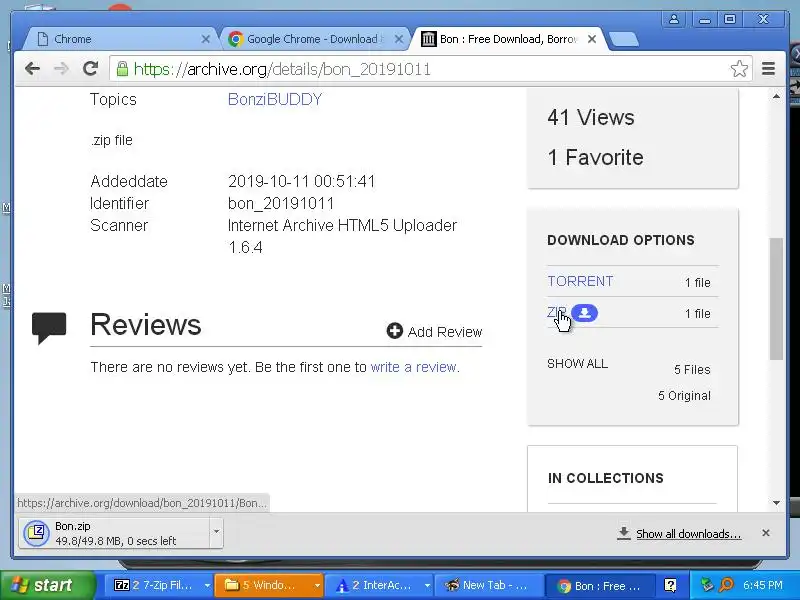Click the write a review link
The image size is (800, 600).
tap(413, 367)
